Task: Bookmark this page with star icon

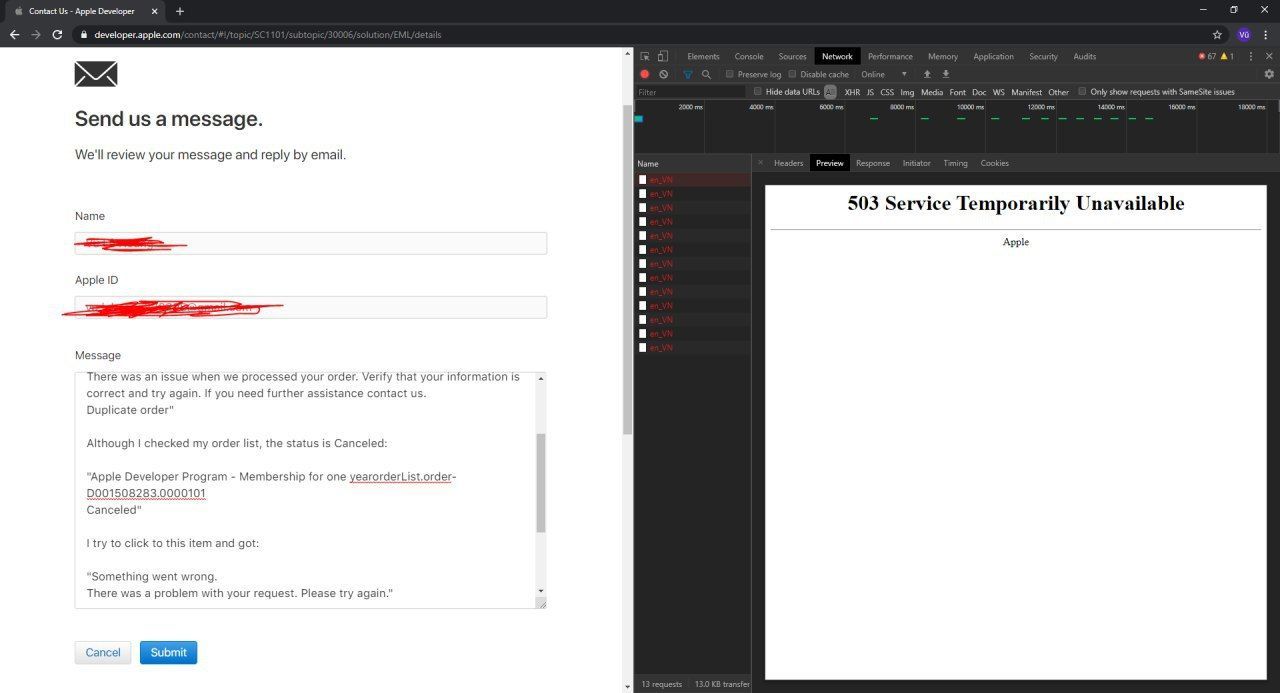Action: click(x=1217, y=34)
